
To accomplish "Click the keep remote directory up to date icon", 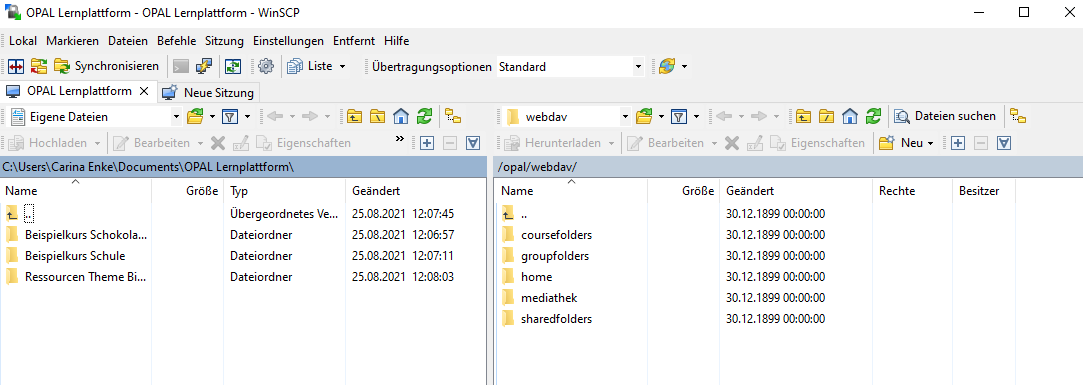I will [233, 66].
